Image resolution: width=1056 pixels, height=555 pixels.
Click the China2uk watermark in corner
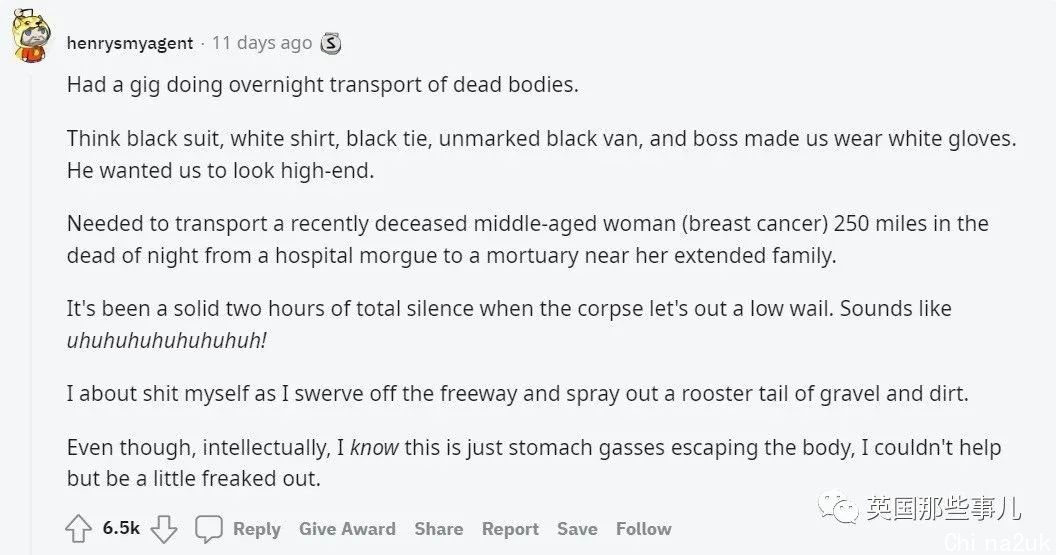(x=998, y=542)
